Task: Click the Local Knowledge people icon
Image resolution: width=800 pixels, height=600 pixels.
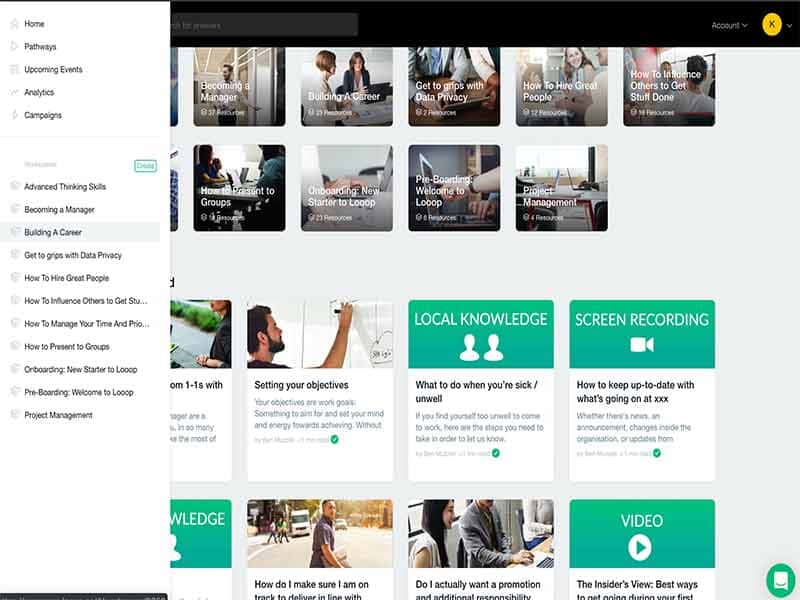Action: (x=481, y=348)
